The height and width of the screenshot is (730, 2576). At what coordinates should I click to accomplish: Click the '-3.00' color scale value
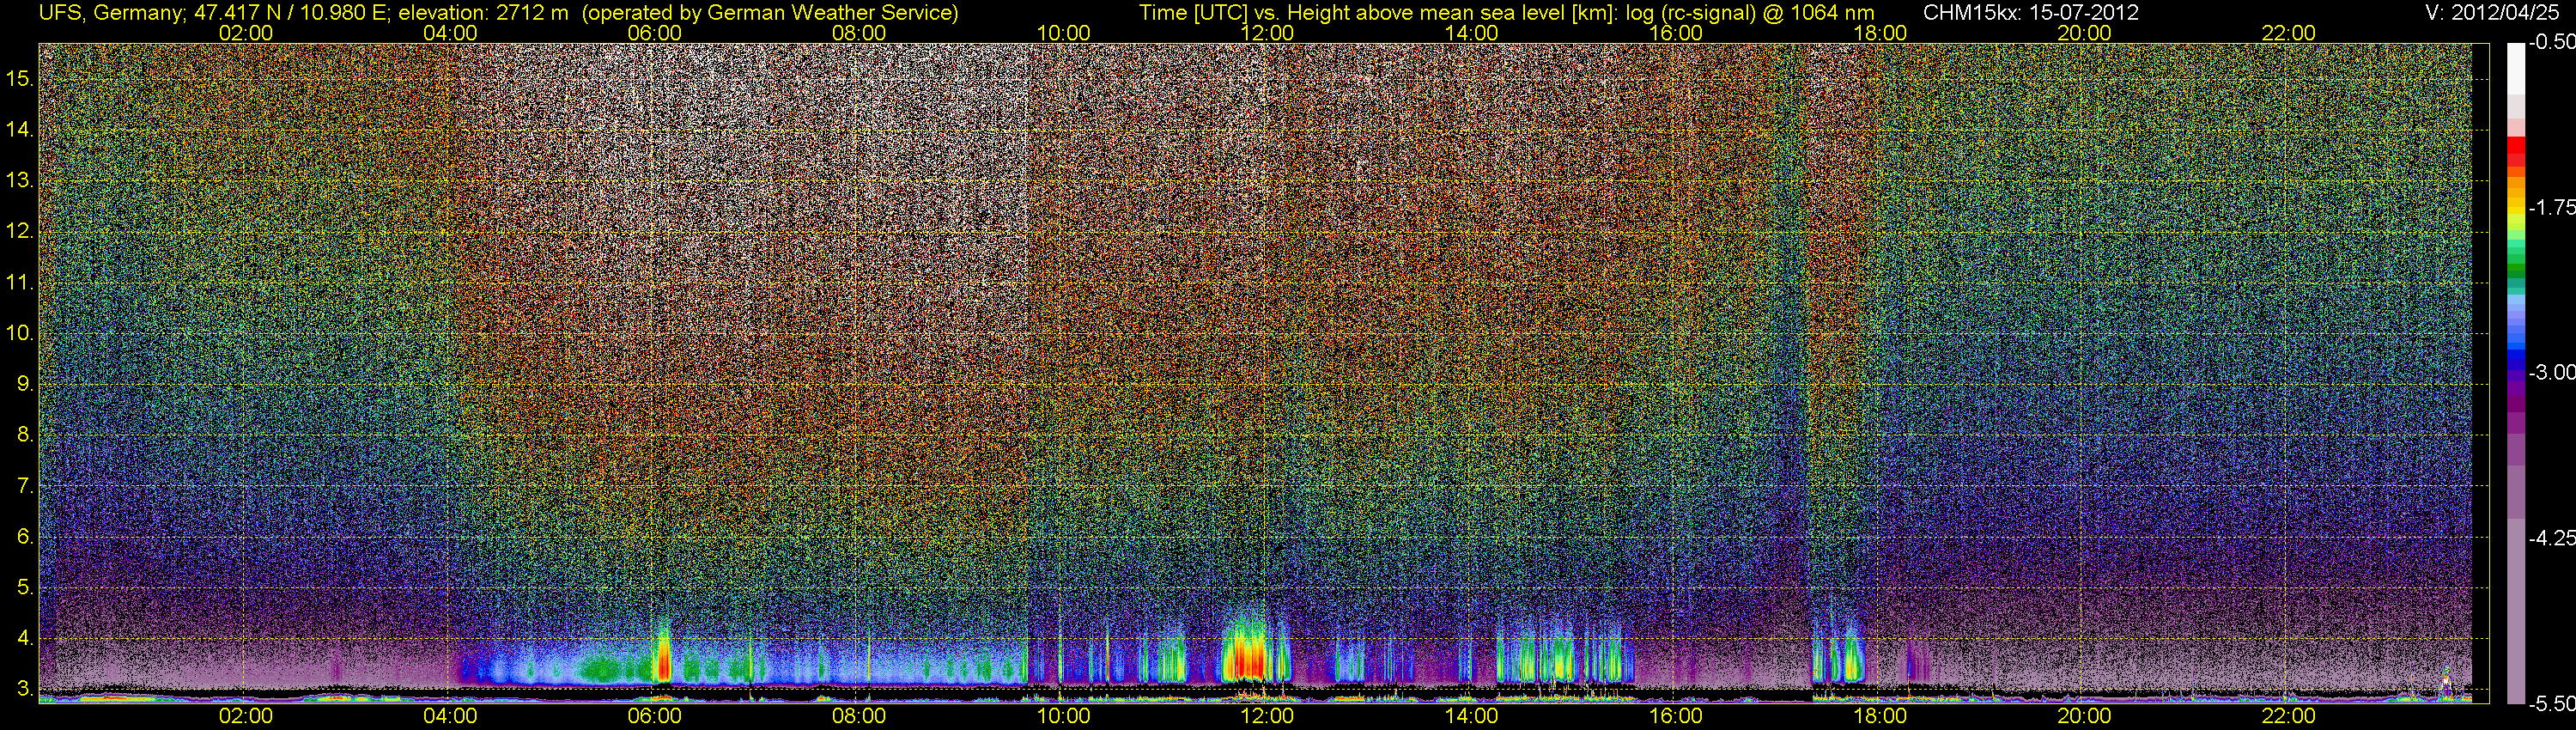(2551, 372)
